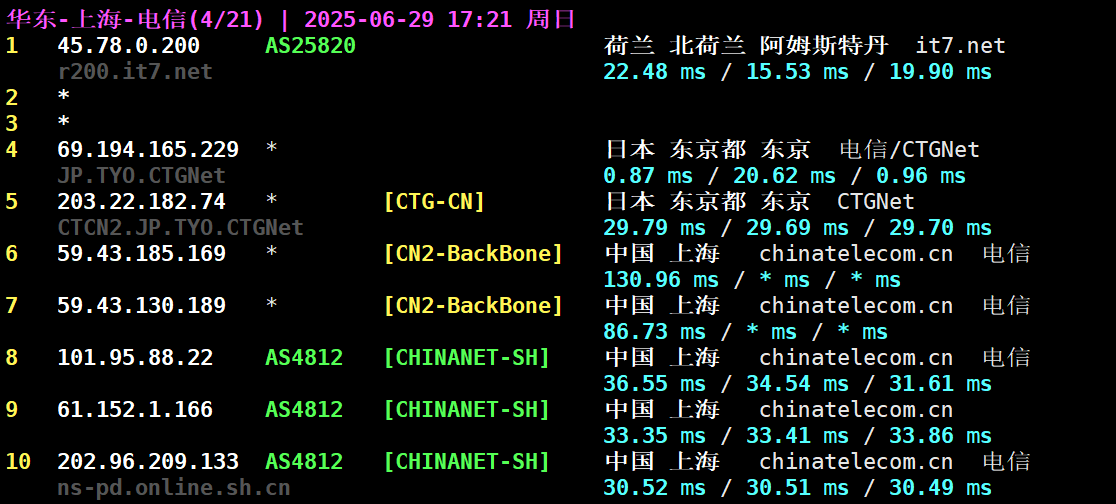Click IP address 69.194.165.229

(x=148, y=149)
